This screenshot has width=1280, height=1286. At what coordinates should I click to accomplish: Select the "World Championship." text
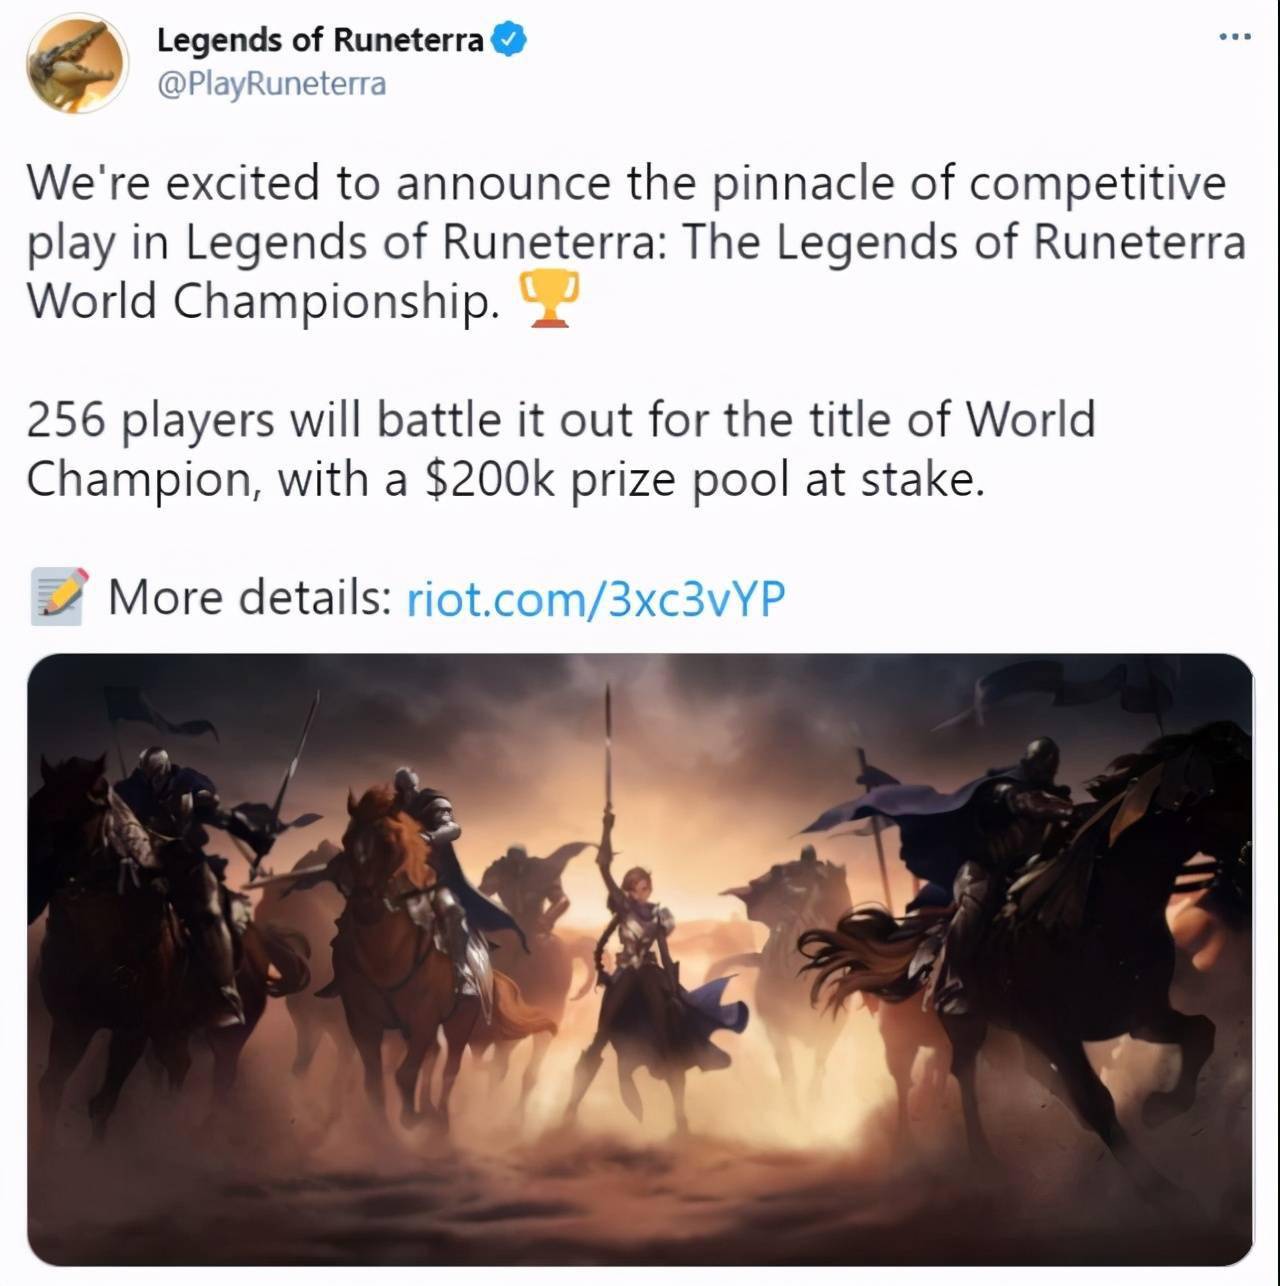pyautogui.click(x=262, y=301)
